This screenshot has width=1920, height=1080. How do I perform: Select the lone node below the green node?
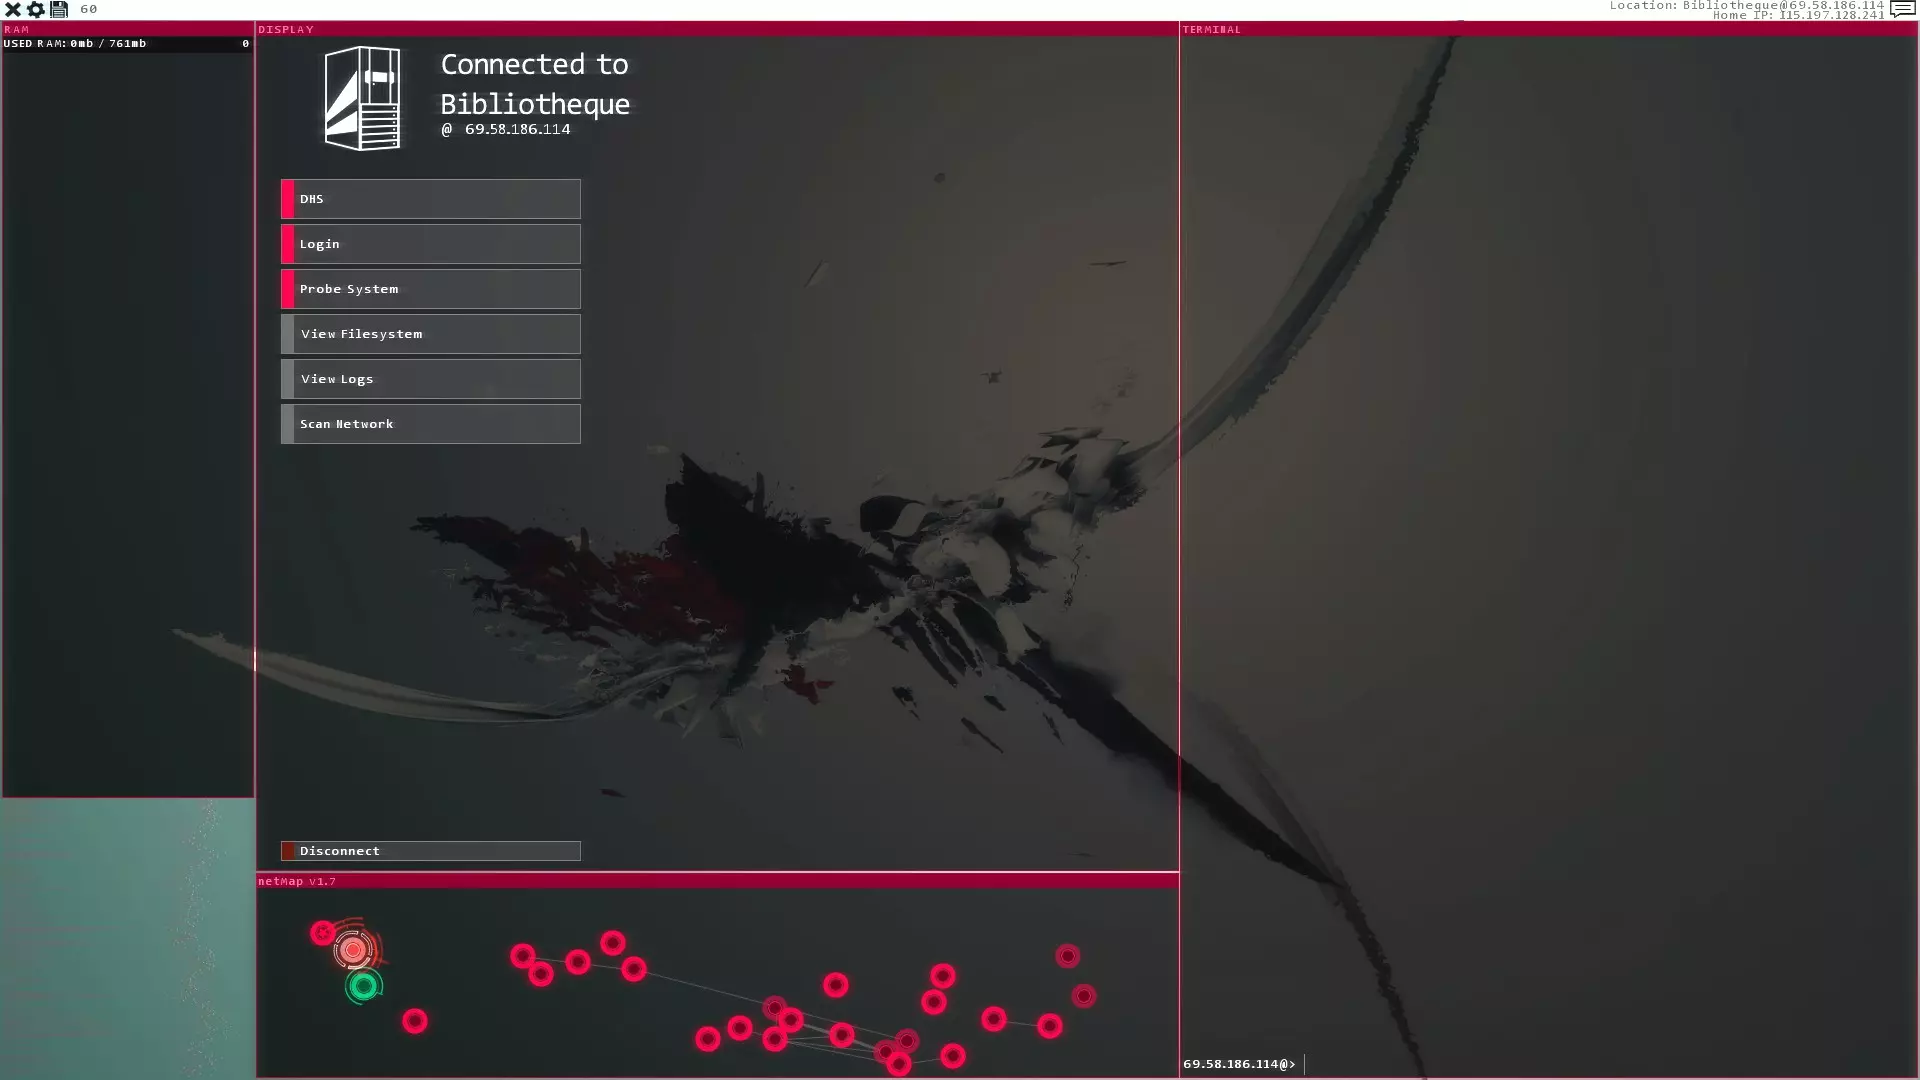[x=415, y=1021]
